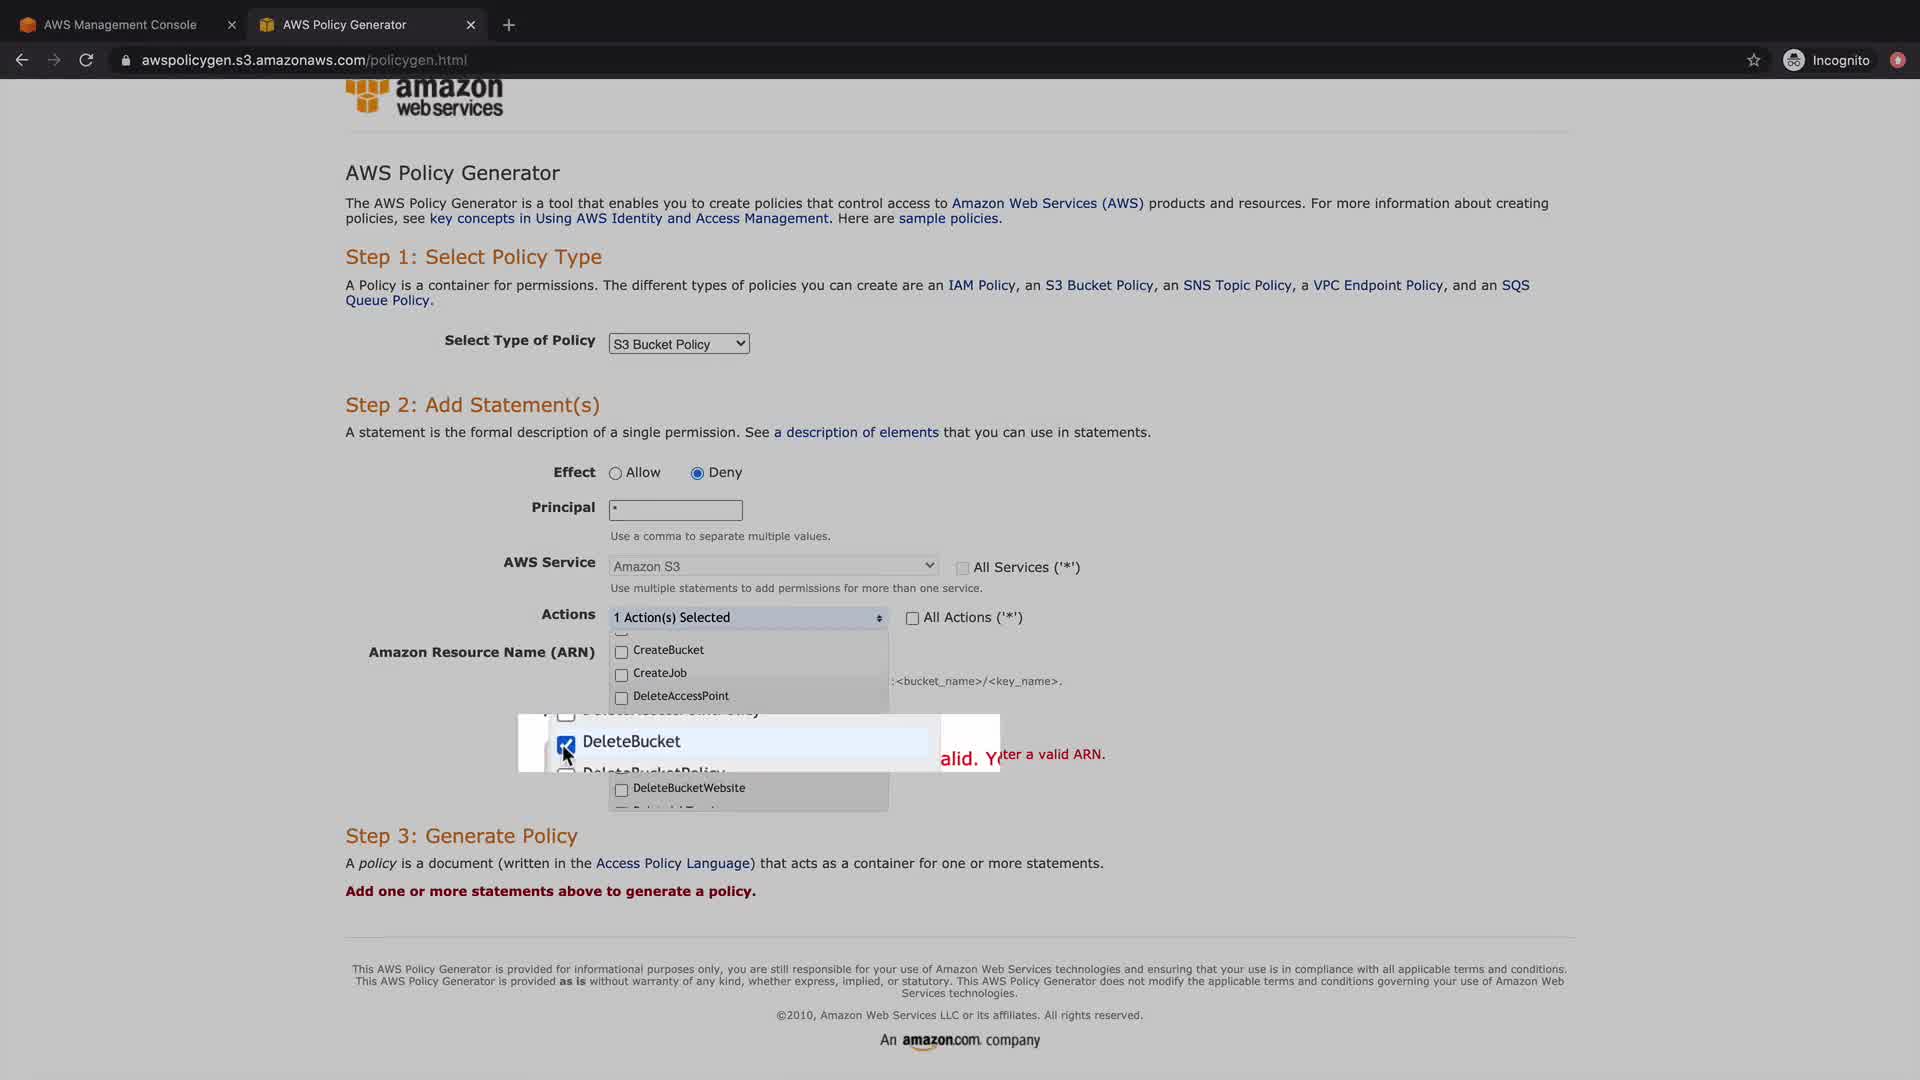Click into the Principal input field
1920x1080 pixels.
click(x=675, y=510)
